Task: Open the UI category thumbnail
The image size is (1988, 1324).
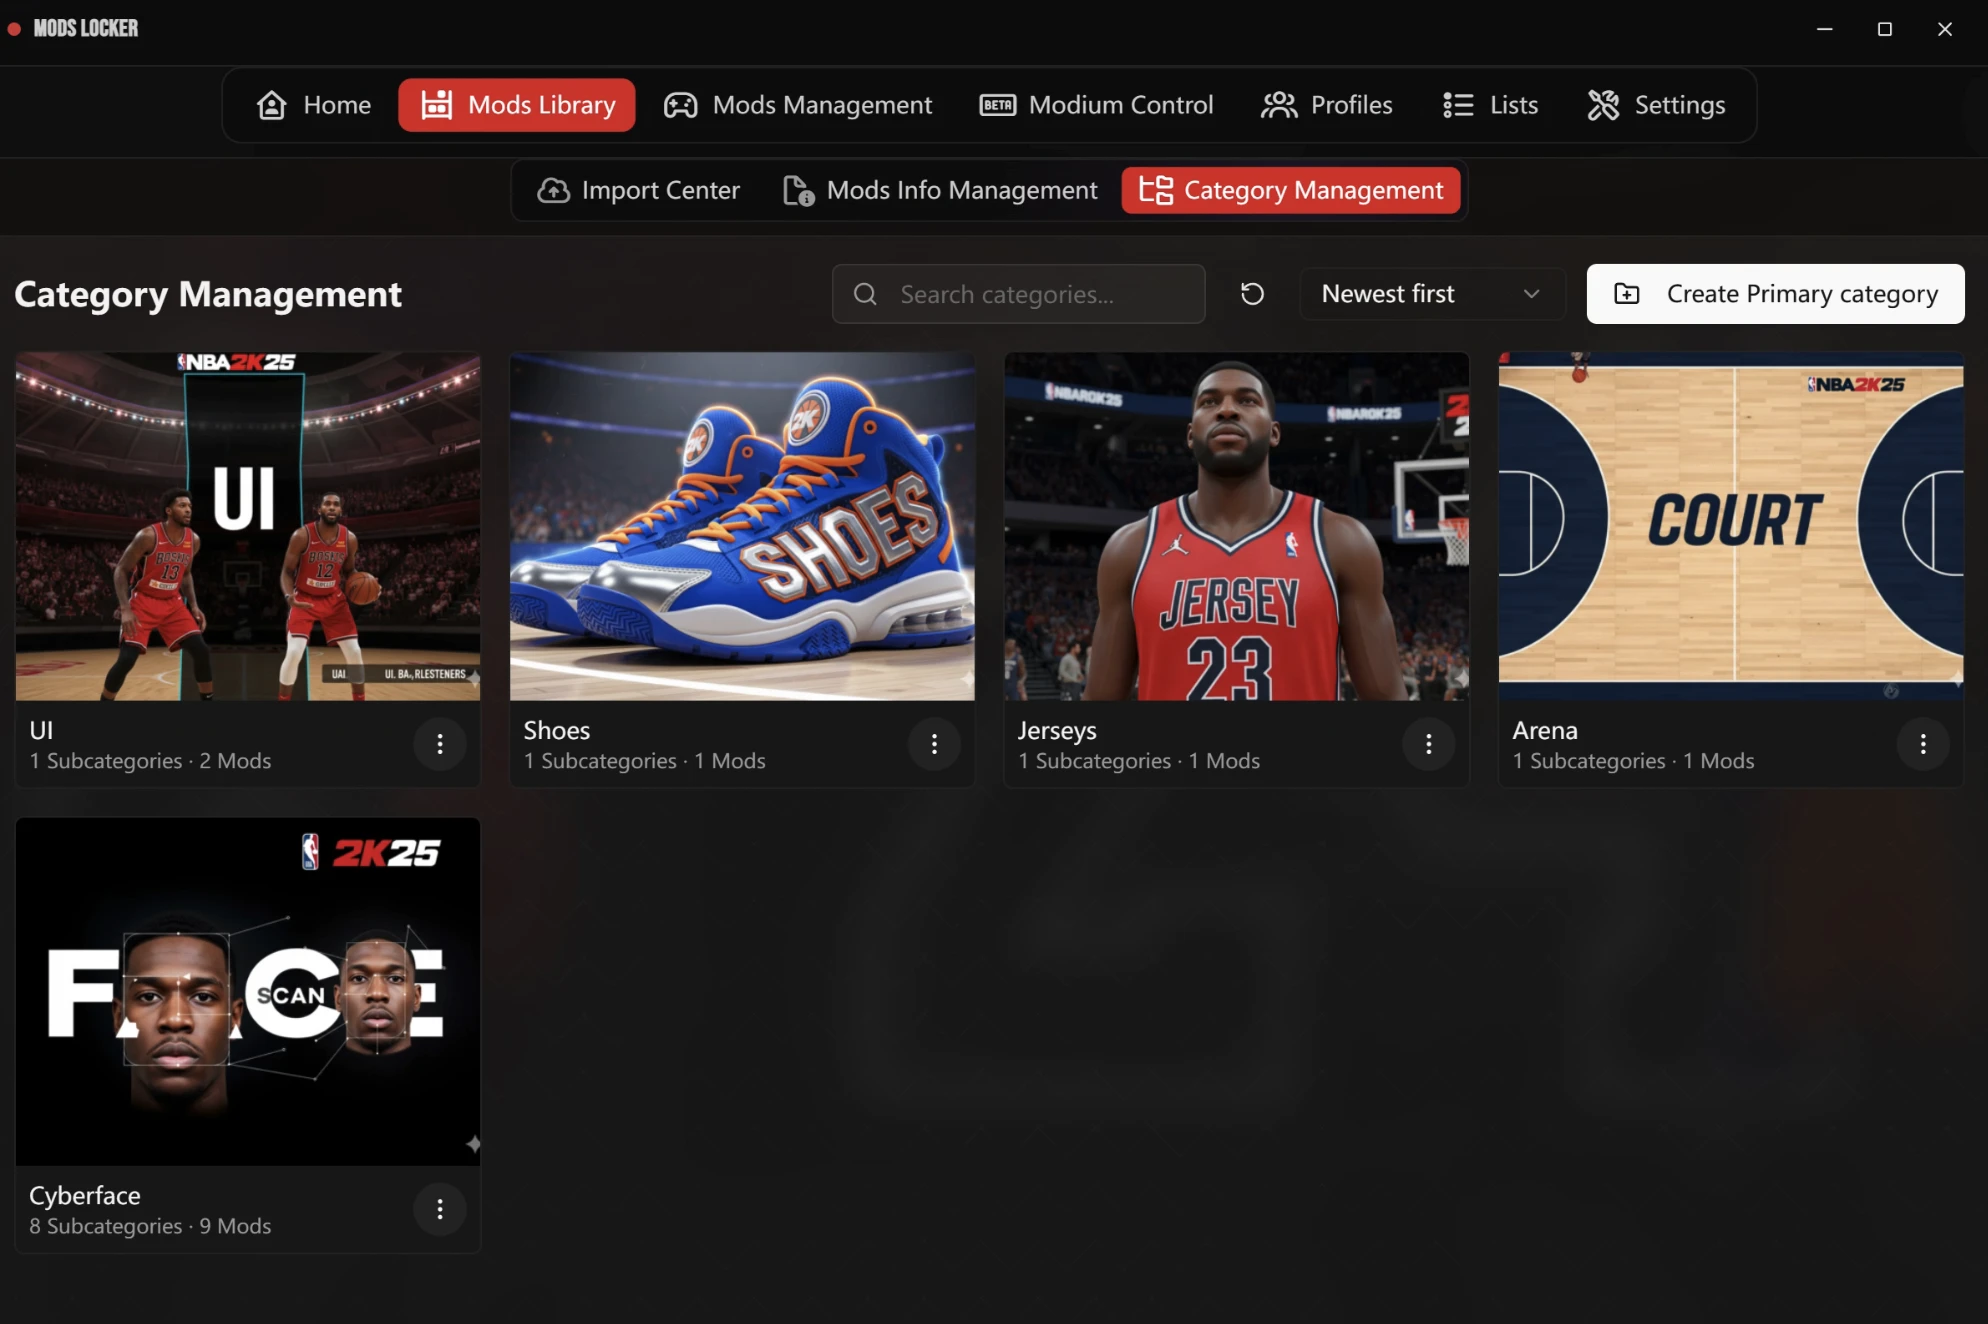Action: (x=248, y=526)
